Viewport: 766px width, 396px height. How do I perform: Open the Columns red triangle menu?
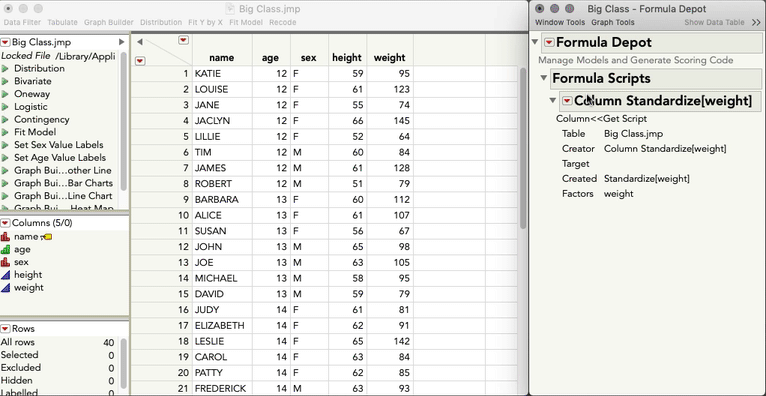pyautogui.click(x=5, y=223)
